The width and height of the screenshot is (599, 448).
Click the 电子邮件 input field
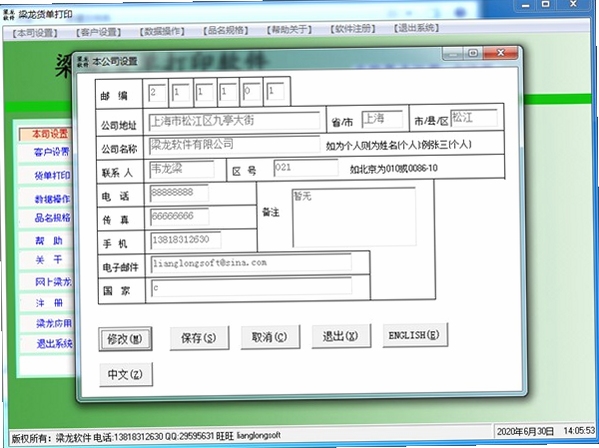pos(251,263)
